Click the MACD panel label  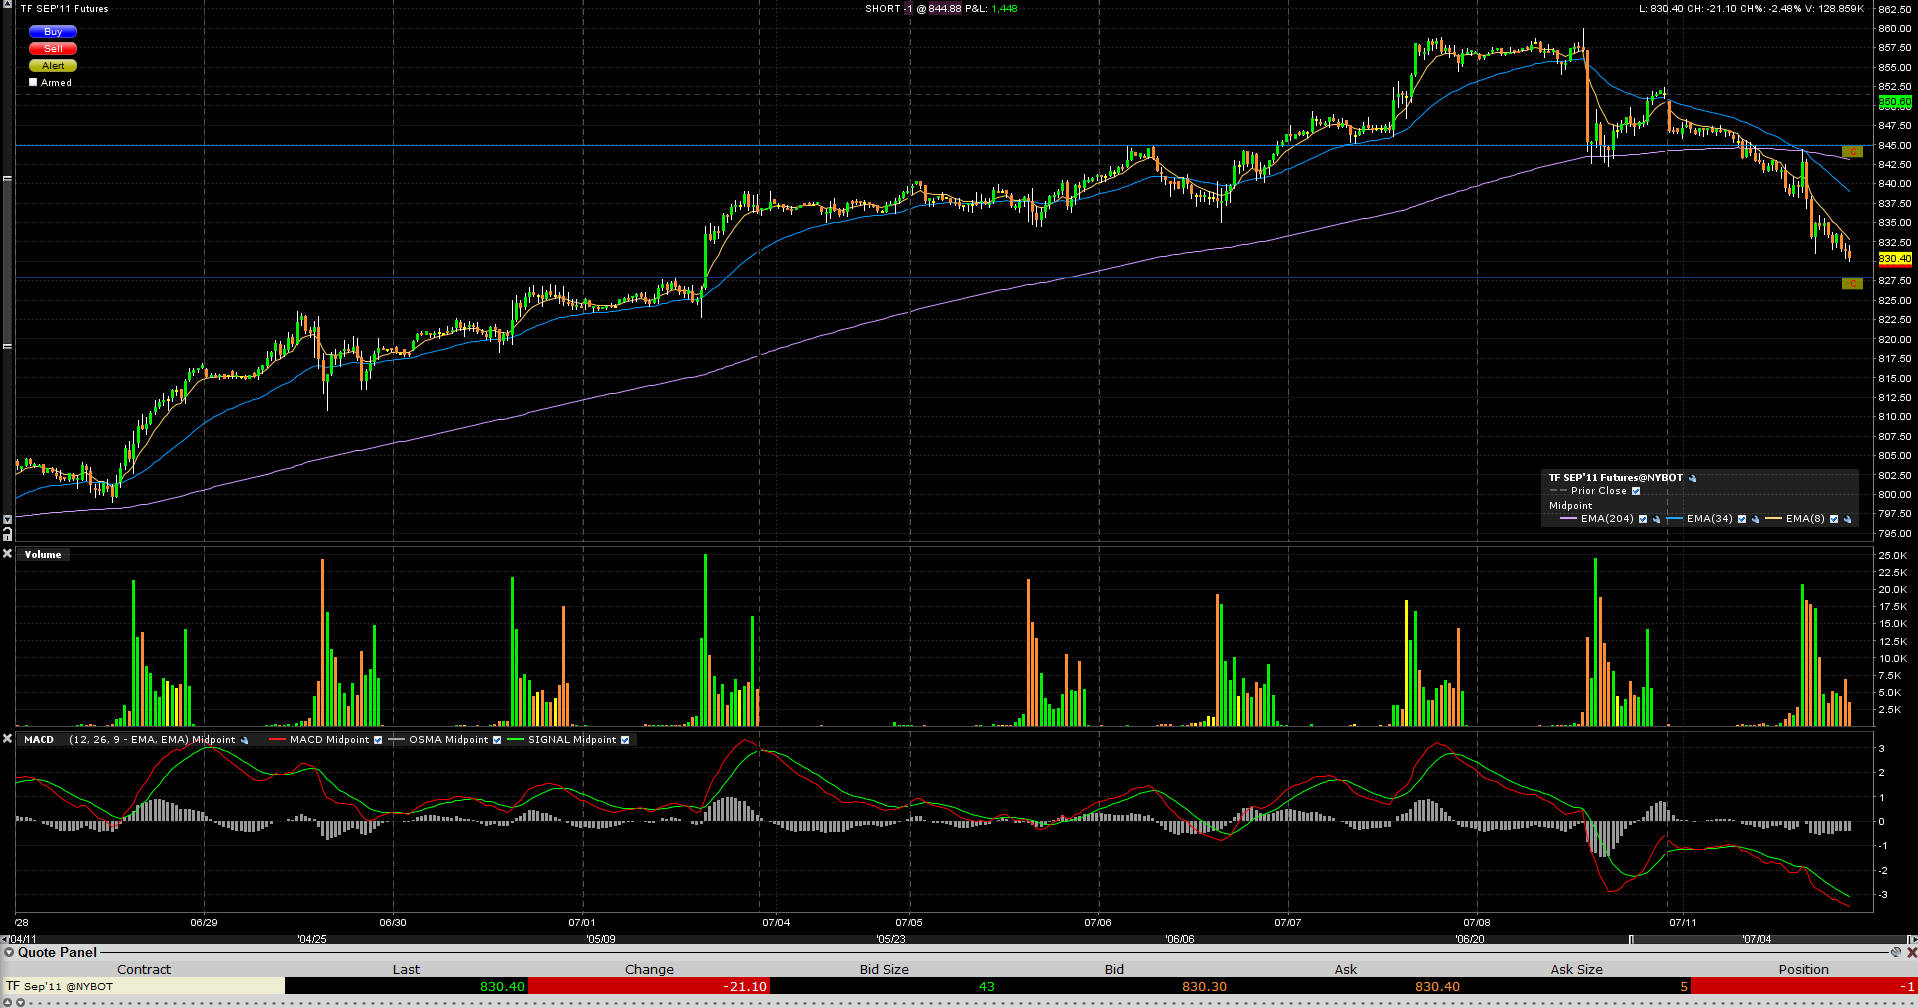pos(39,740)
